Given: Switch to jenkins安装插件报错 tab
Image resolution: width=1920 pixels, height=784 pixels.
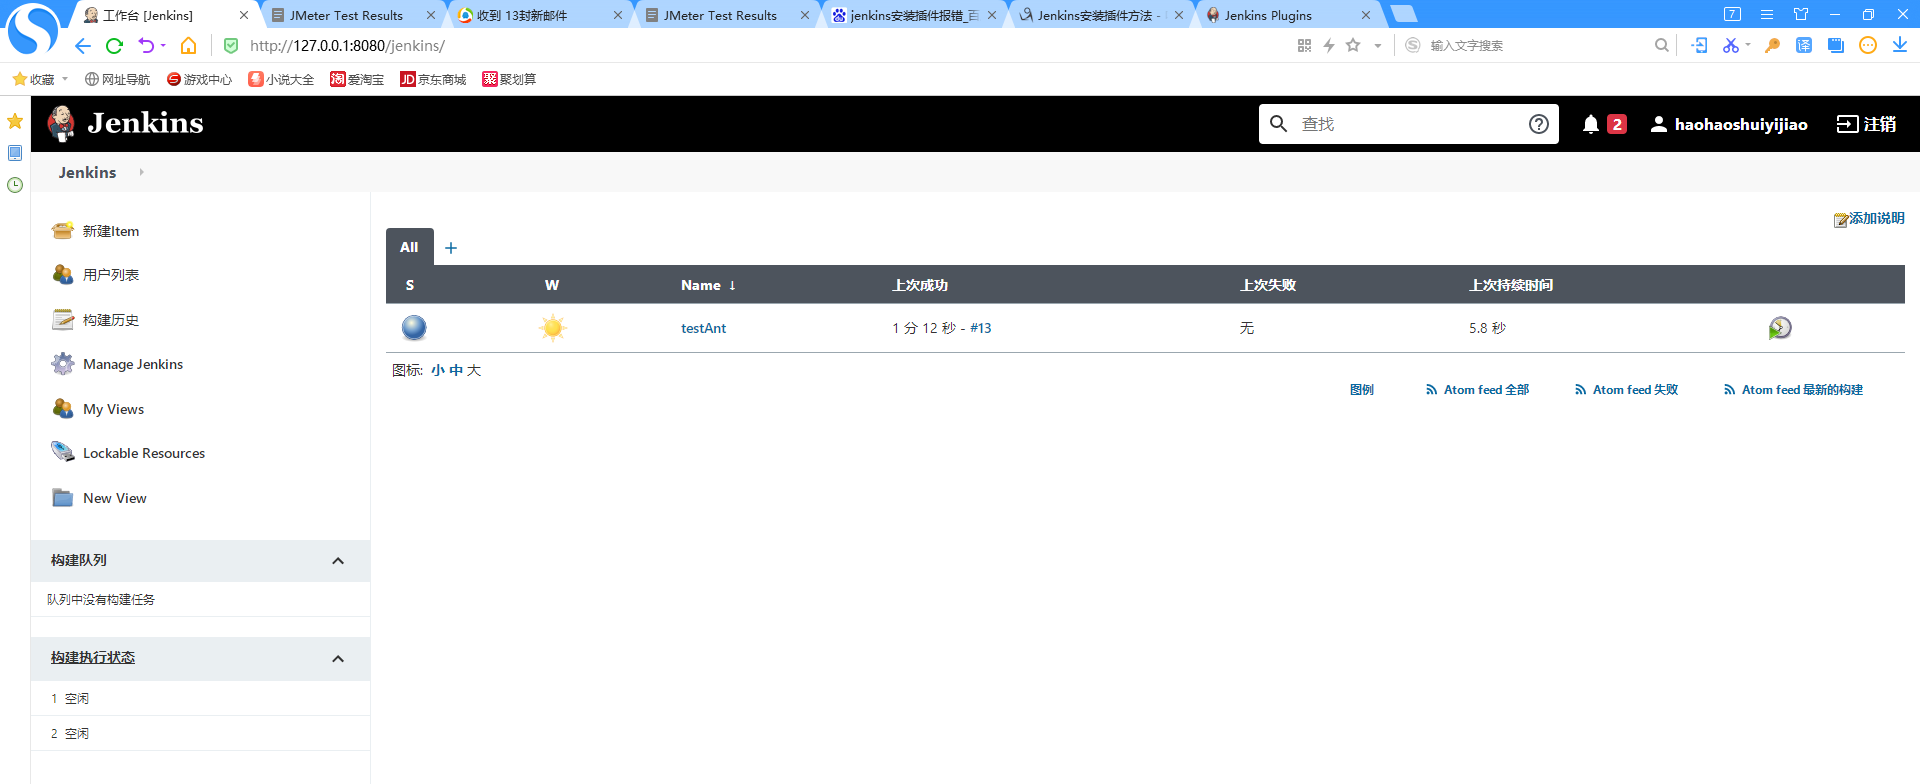Looking at the screenshot, I should click(x=914, y=15).
